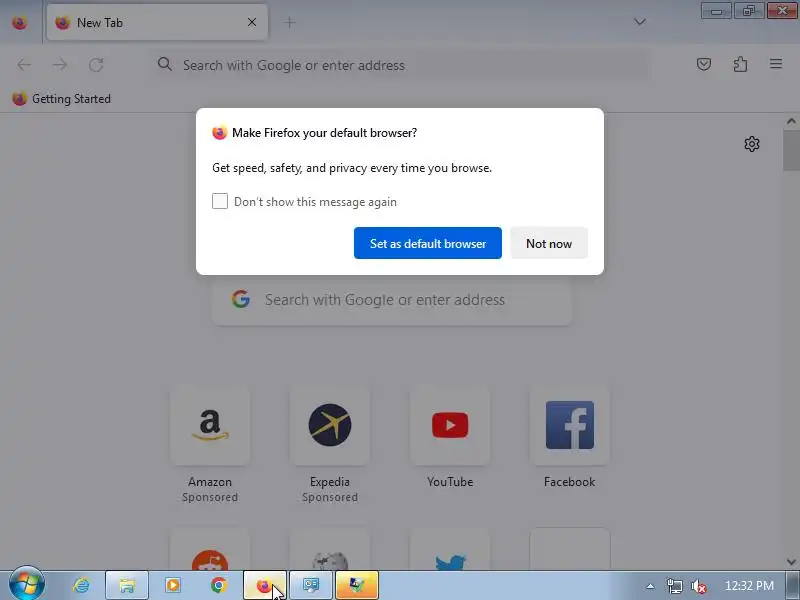Viewport: 800px width, 600px height.
Task: Click Set as default browser button
Action: click(428, 243)
